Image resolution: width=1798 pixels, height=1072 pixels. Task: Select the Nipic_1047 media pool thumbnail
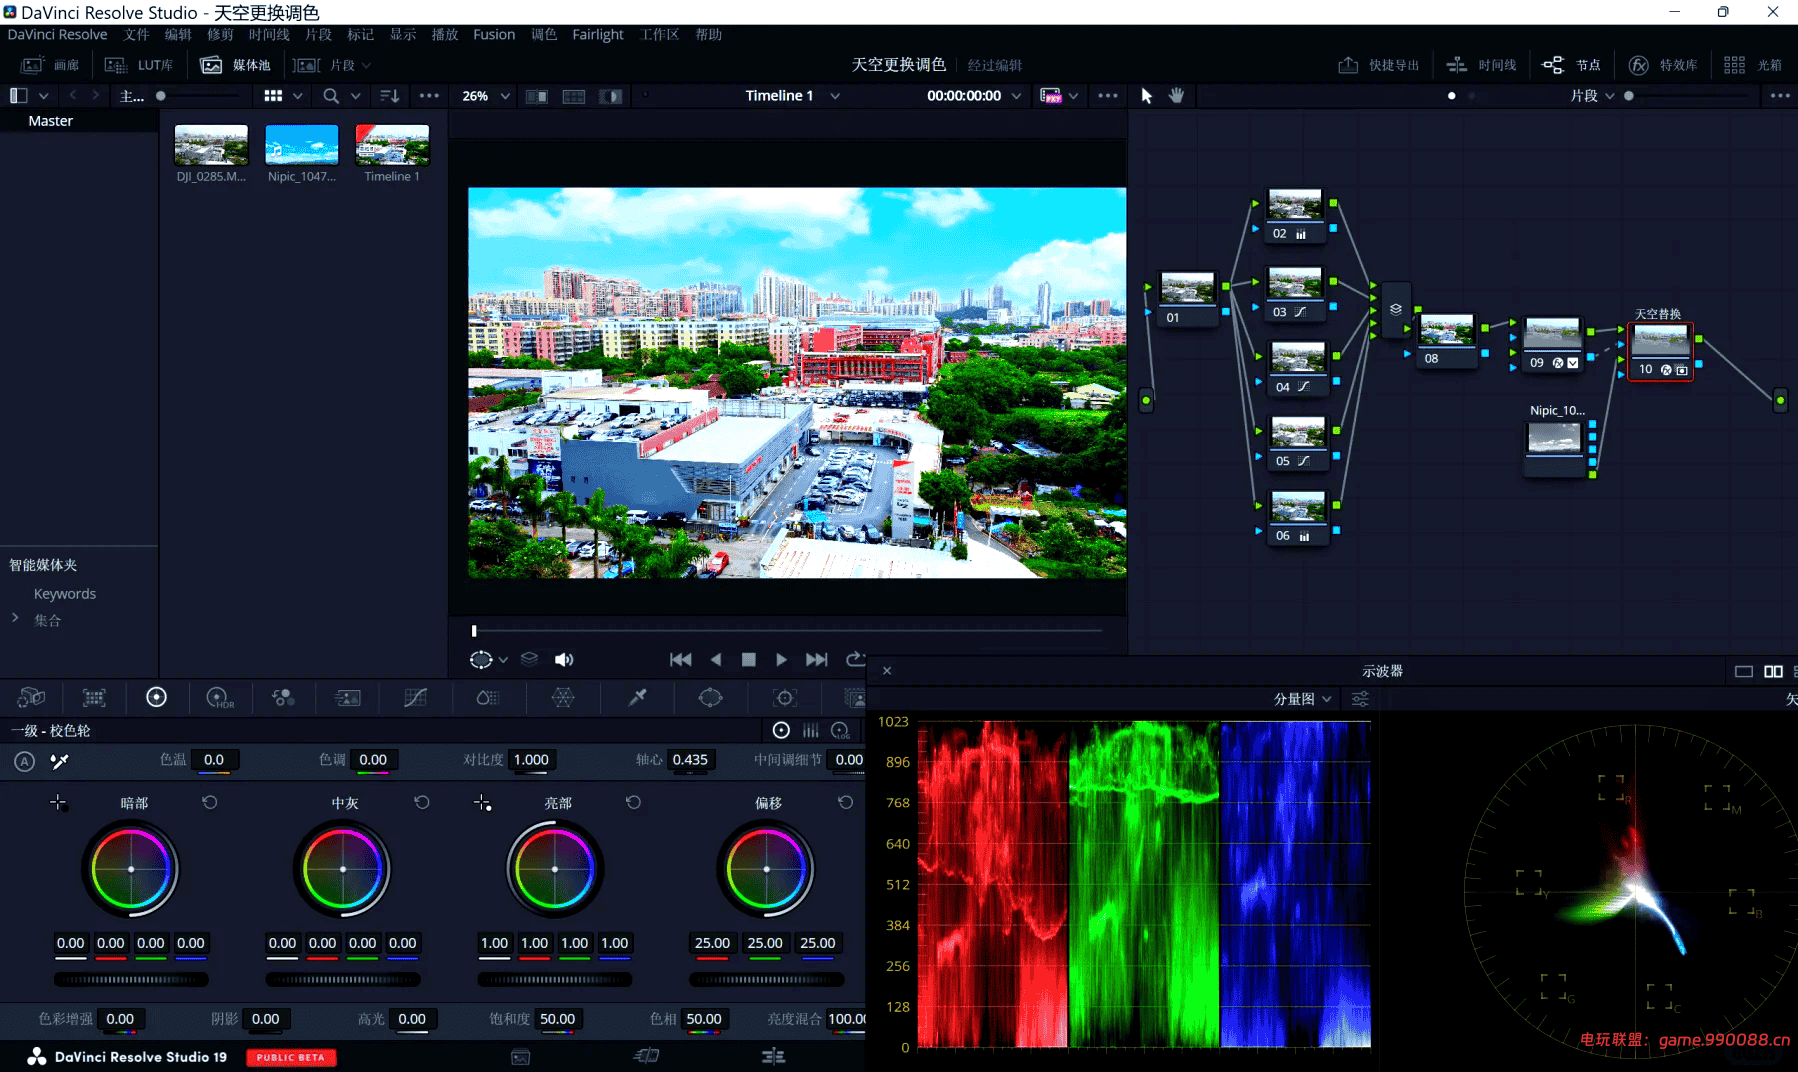[301, 144]
